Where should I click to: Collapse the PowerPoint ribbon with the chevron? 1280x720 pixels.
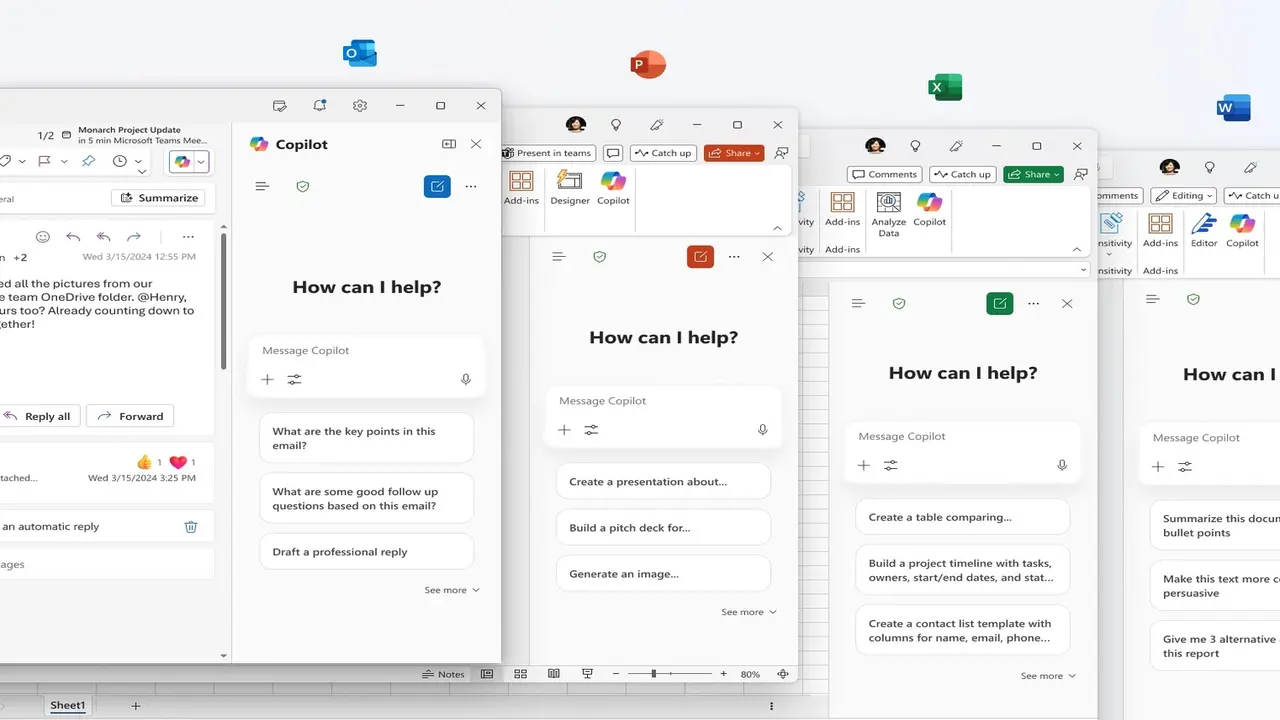777,228
